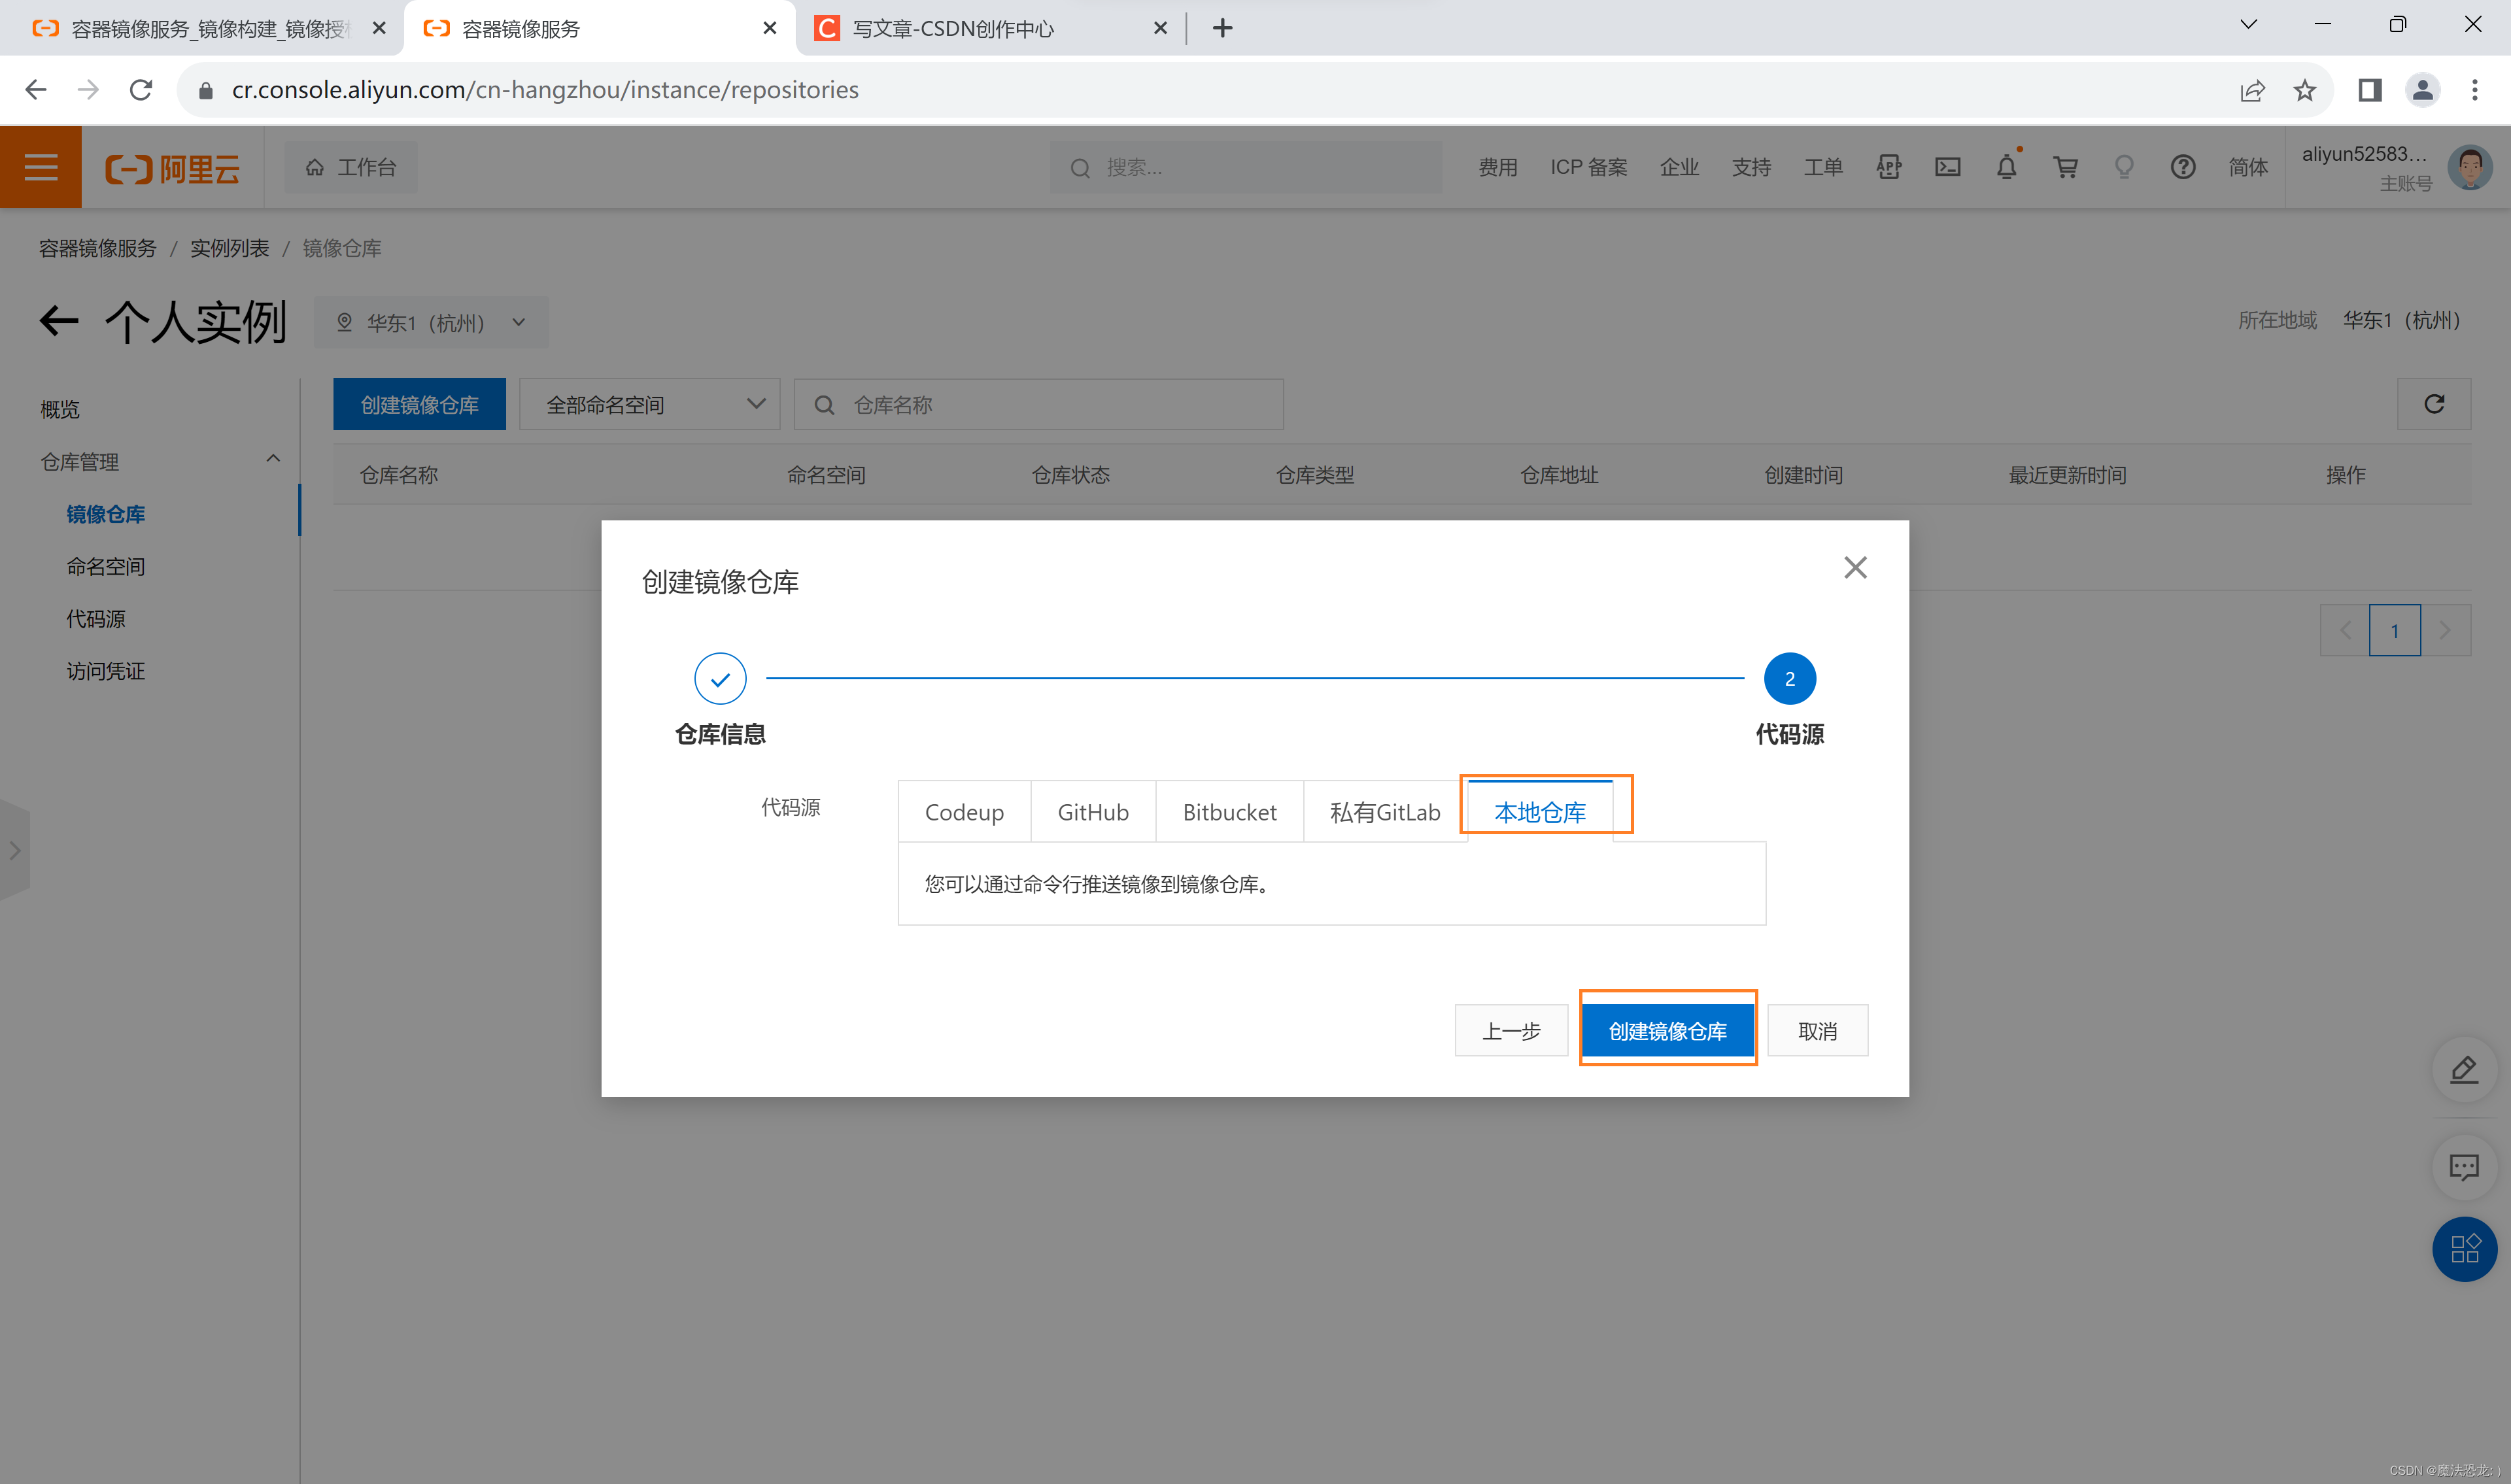Image resolution: width=2511 pixels, height=1484 pixels.
Task: Open the 华东1（杭州） region selector
Action: tap(431, 323)
